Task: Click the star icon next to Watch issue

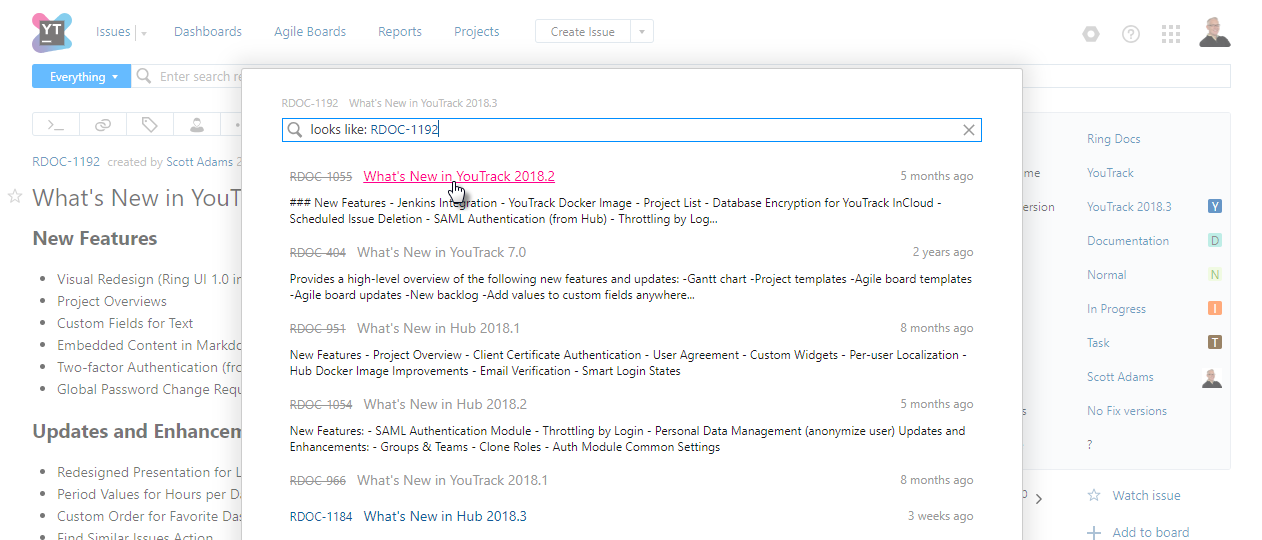Action: (x=1094, y=495)
